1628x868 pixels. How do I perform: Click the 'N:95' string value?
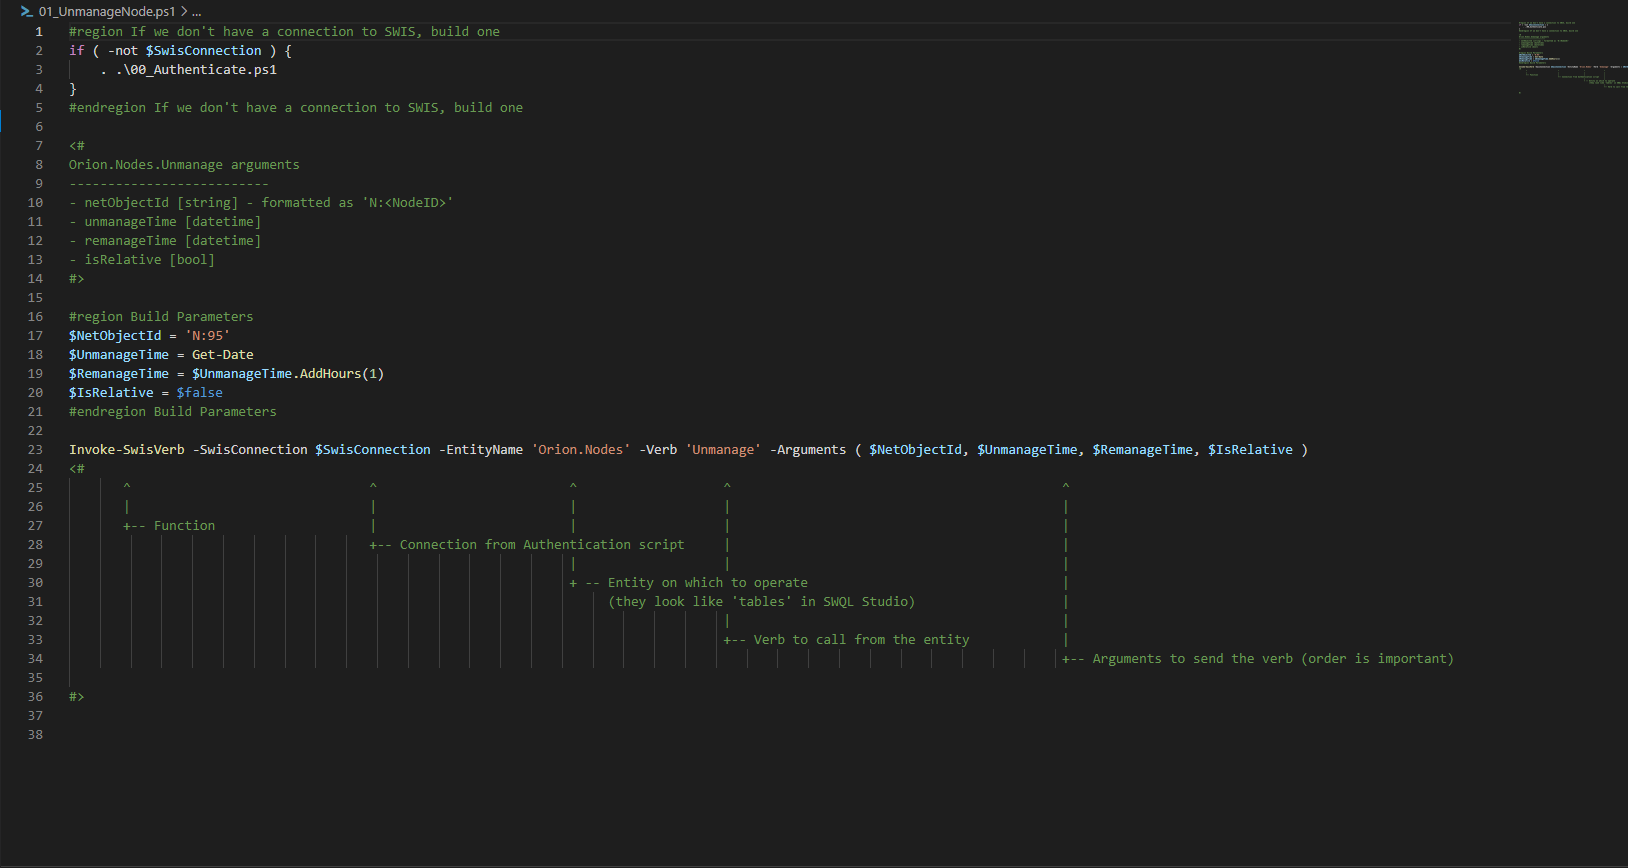coord(207,335)
